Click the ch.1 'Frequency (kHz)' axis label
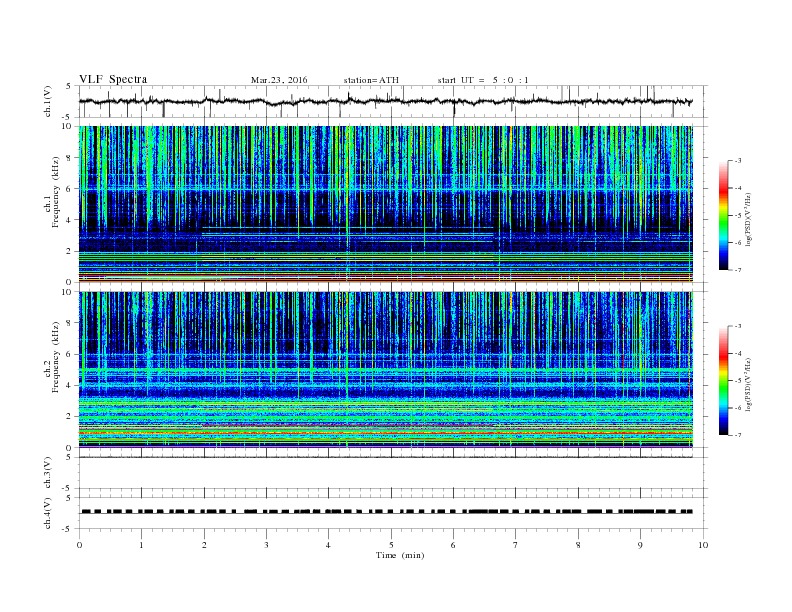The width and height of the screenshot is (792, 612). (x=55, y=192)
